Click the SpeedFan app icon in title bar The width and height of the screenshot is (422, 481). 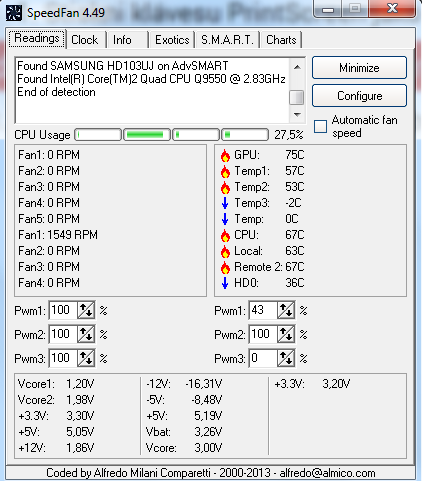pos(14,13)
